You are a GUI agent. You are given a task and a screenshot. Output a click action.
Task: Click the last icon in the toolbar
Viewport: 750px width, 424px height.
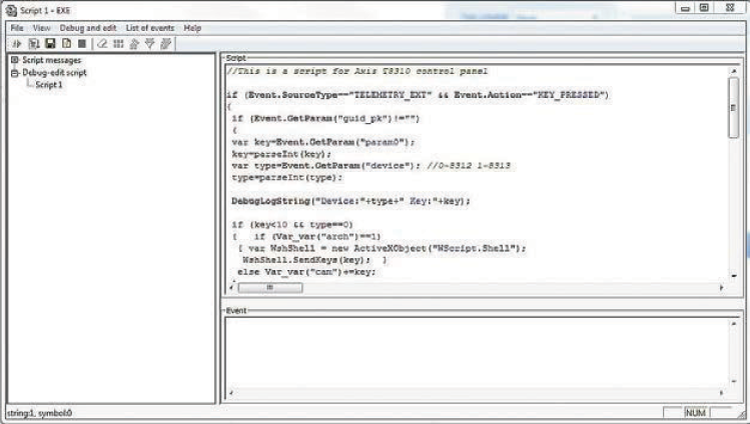coord(166,44)
